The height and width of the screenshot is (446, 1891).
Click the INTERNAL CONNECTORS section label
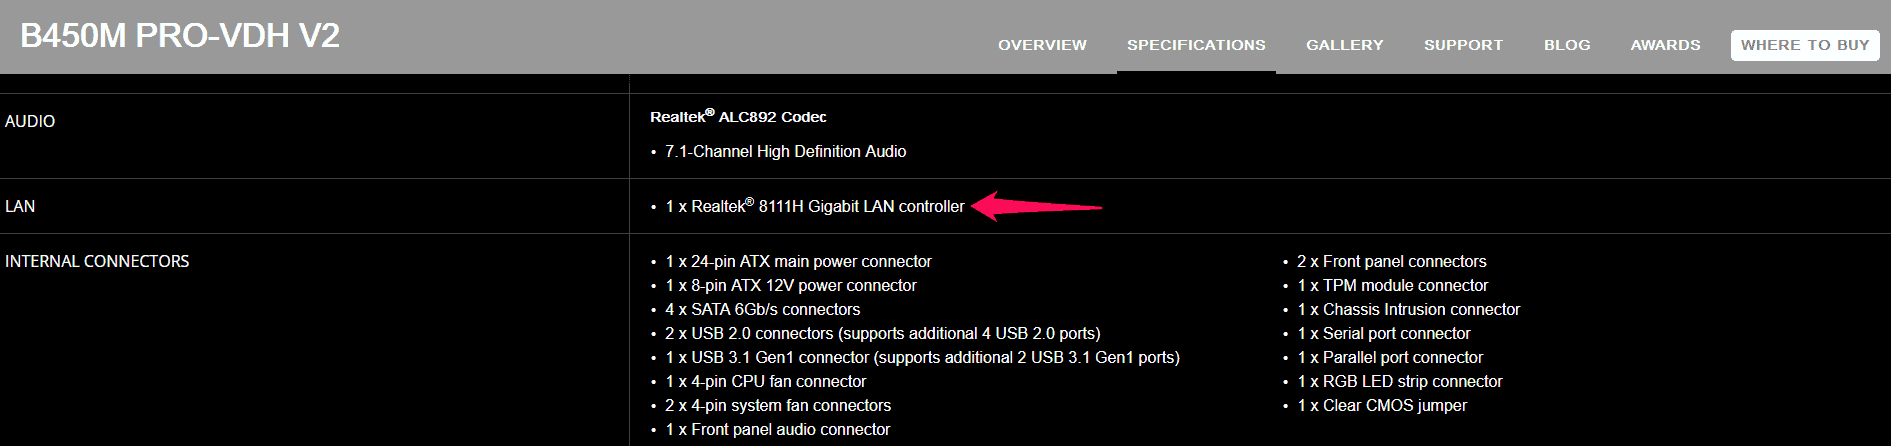point(97,261)
